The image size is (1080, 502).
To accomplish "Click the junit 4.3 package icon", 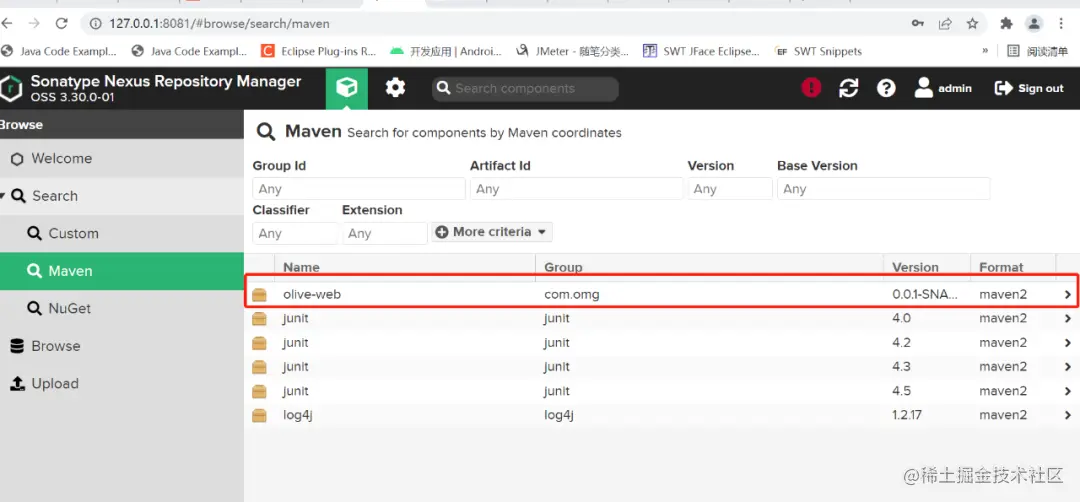I will click(259, 367).
